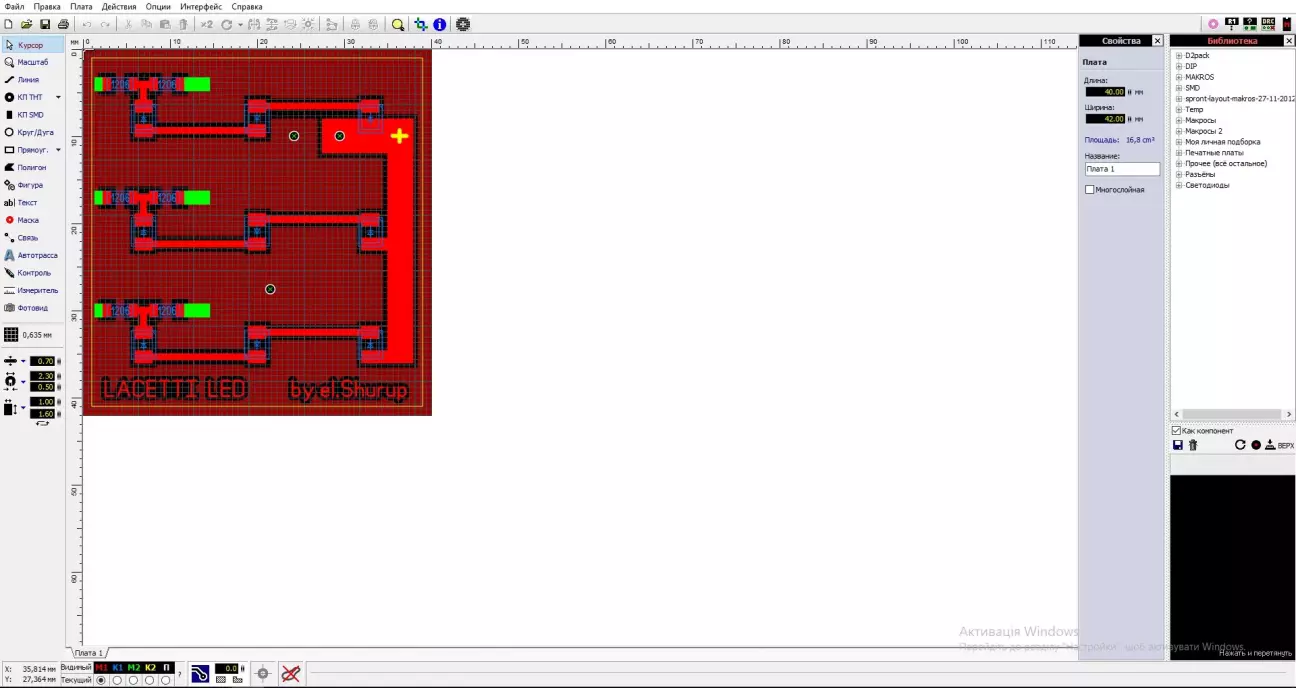Image resolution: width=1296 pixels, height=688 pixels.
Task: Click the DRC check icon in toolbar
Action: click(x=1268, y=23)
